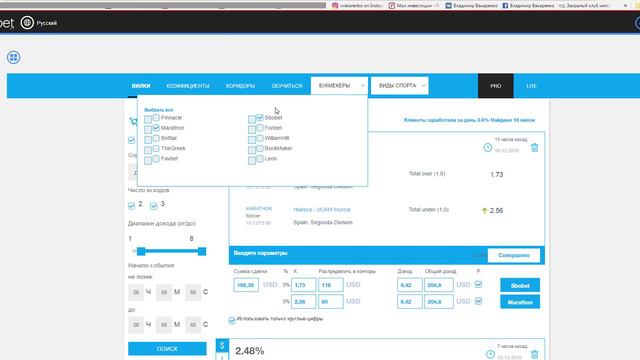Toggle the 3 outcomes checkbox
The width and height of the screenshot is (640, 360).
[153, 205]
